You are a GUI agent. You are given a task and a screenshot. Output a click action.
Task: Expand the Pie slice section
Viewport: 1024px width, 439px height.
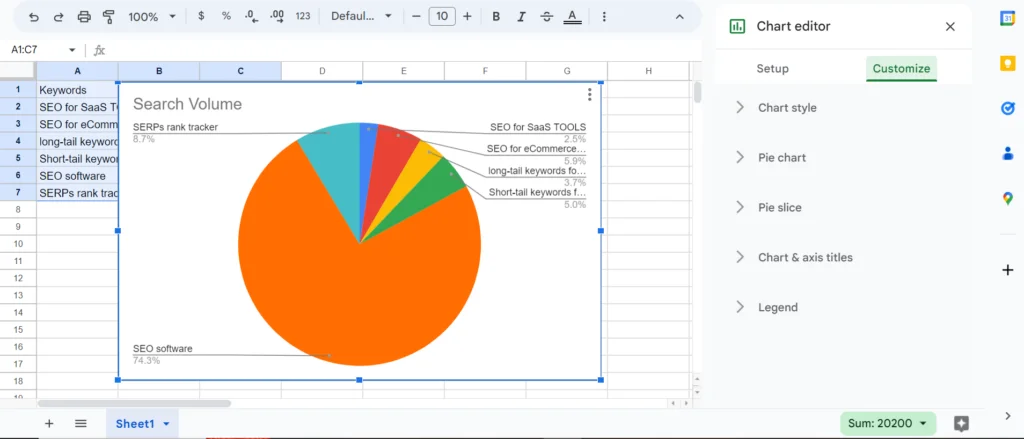pyautogui.click(x=779, y=207)
